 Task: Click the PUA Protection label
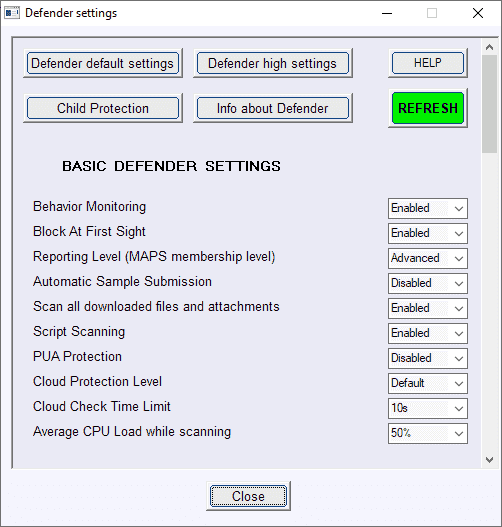point(77,357)
